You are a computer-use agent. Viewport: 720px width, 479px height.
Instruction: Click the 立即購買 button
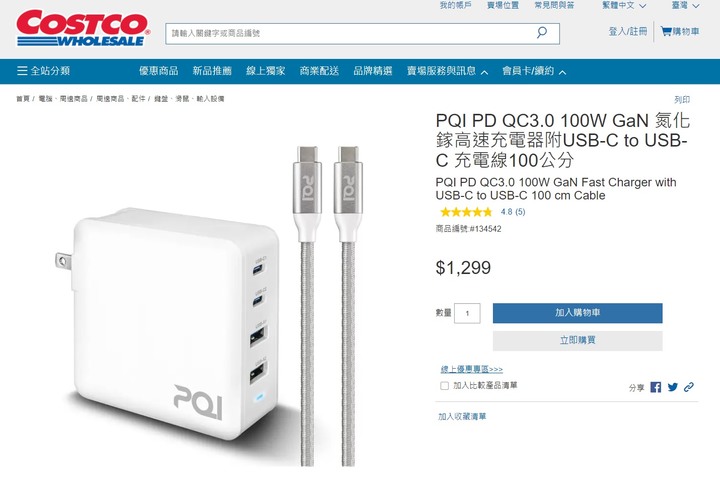pyautogui.click(x=578, y=340)
